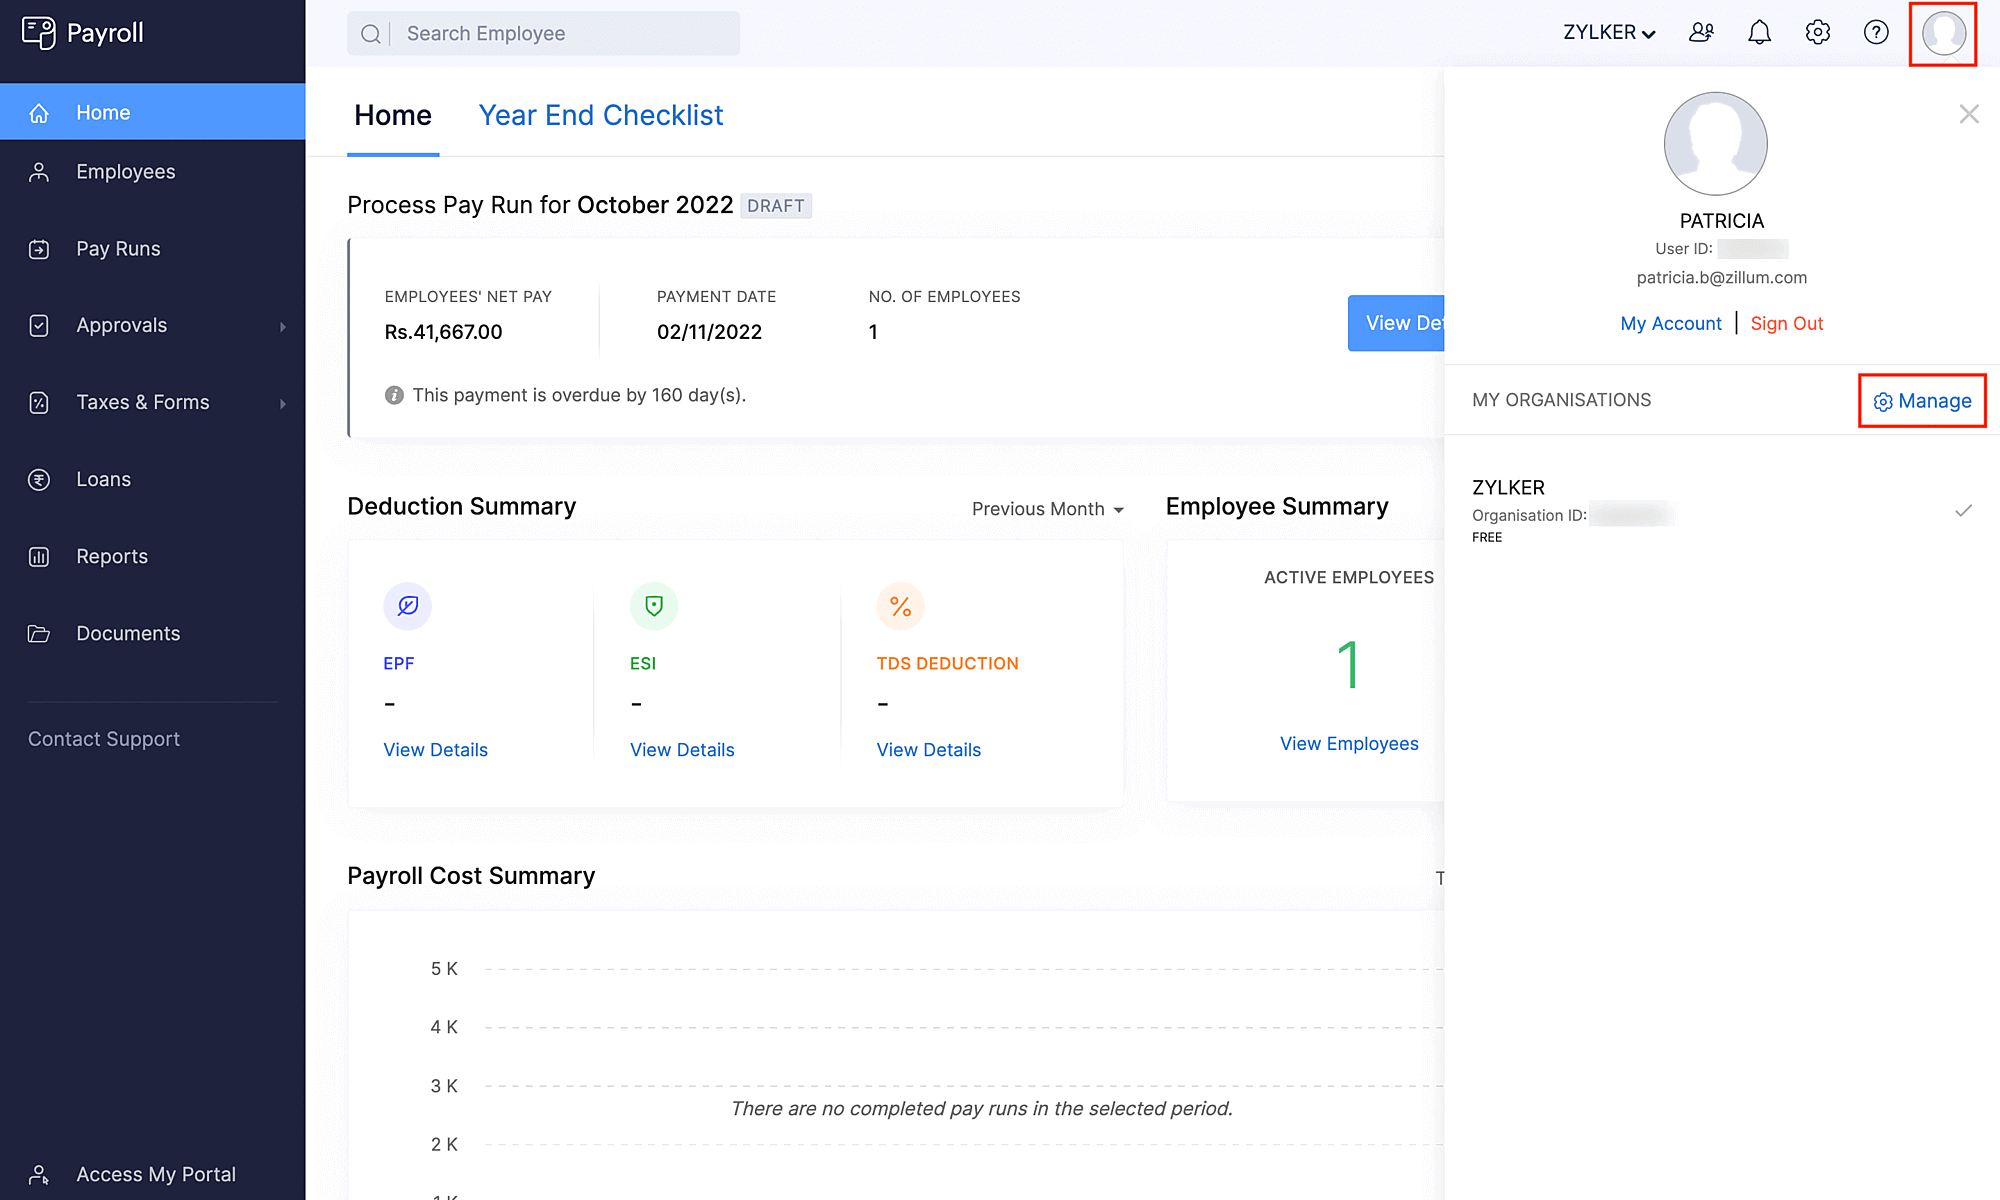
Task: Open Pay Runs from the sidebar
Action: [118, 249]
